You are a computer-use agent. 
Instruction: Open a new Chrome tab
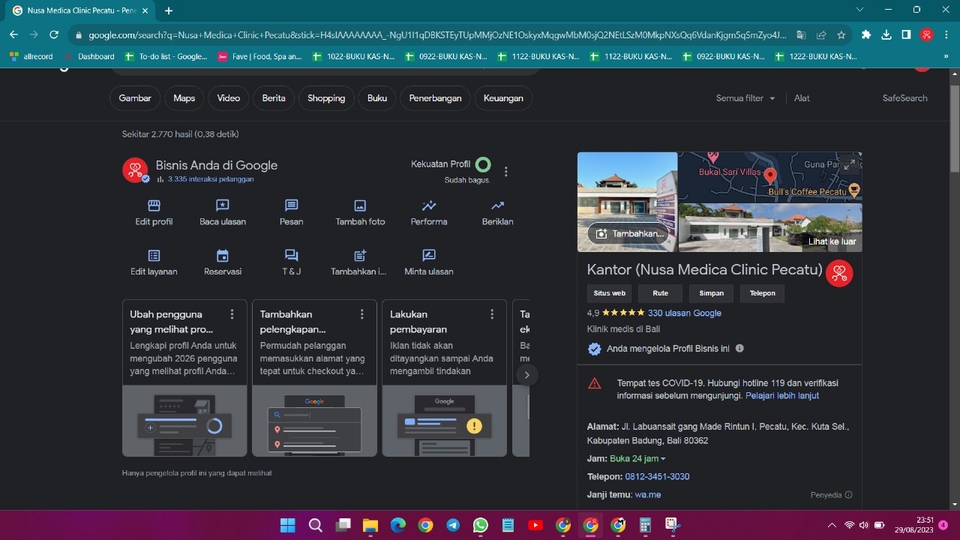point(168,10)
